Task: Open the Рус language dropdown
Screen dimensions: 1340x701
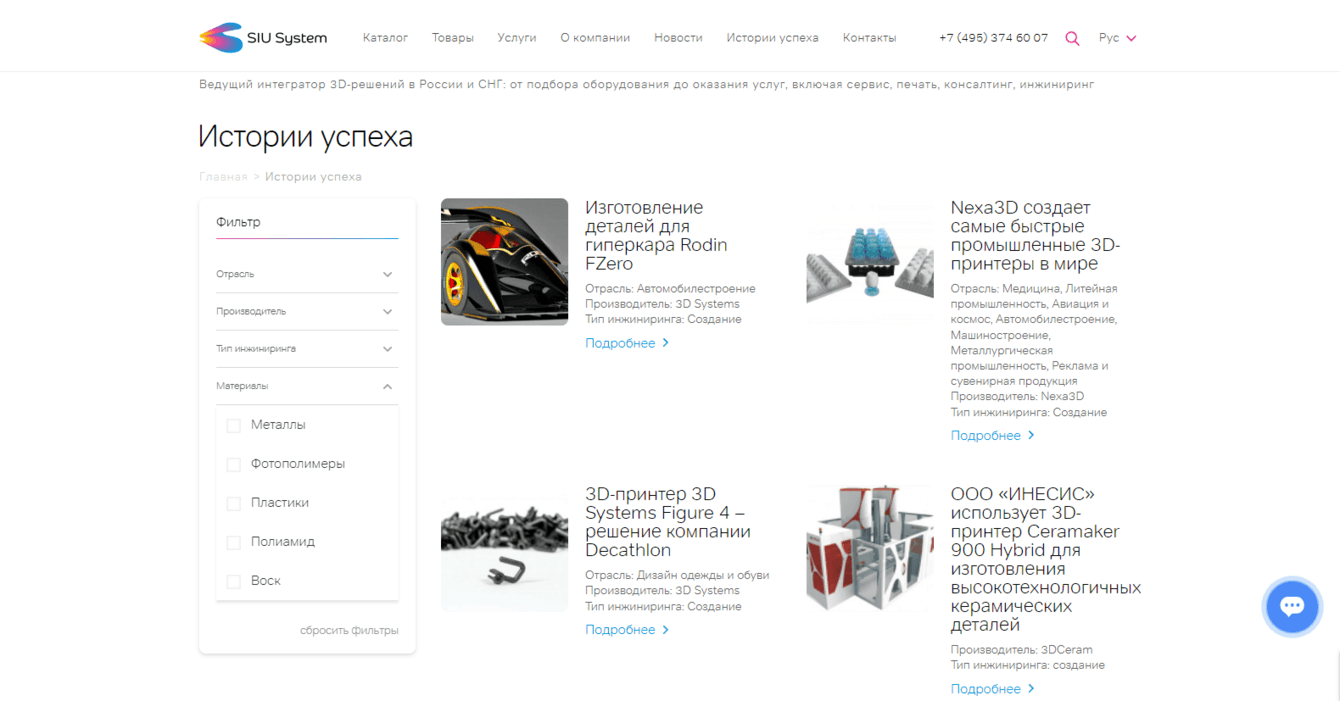Action: 1117,38
